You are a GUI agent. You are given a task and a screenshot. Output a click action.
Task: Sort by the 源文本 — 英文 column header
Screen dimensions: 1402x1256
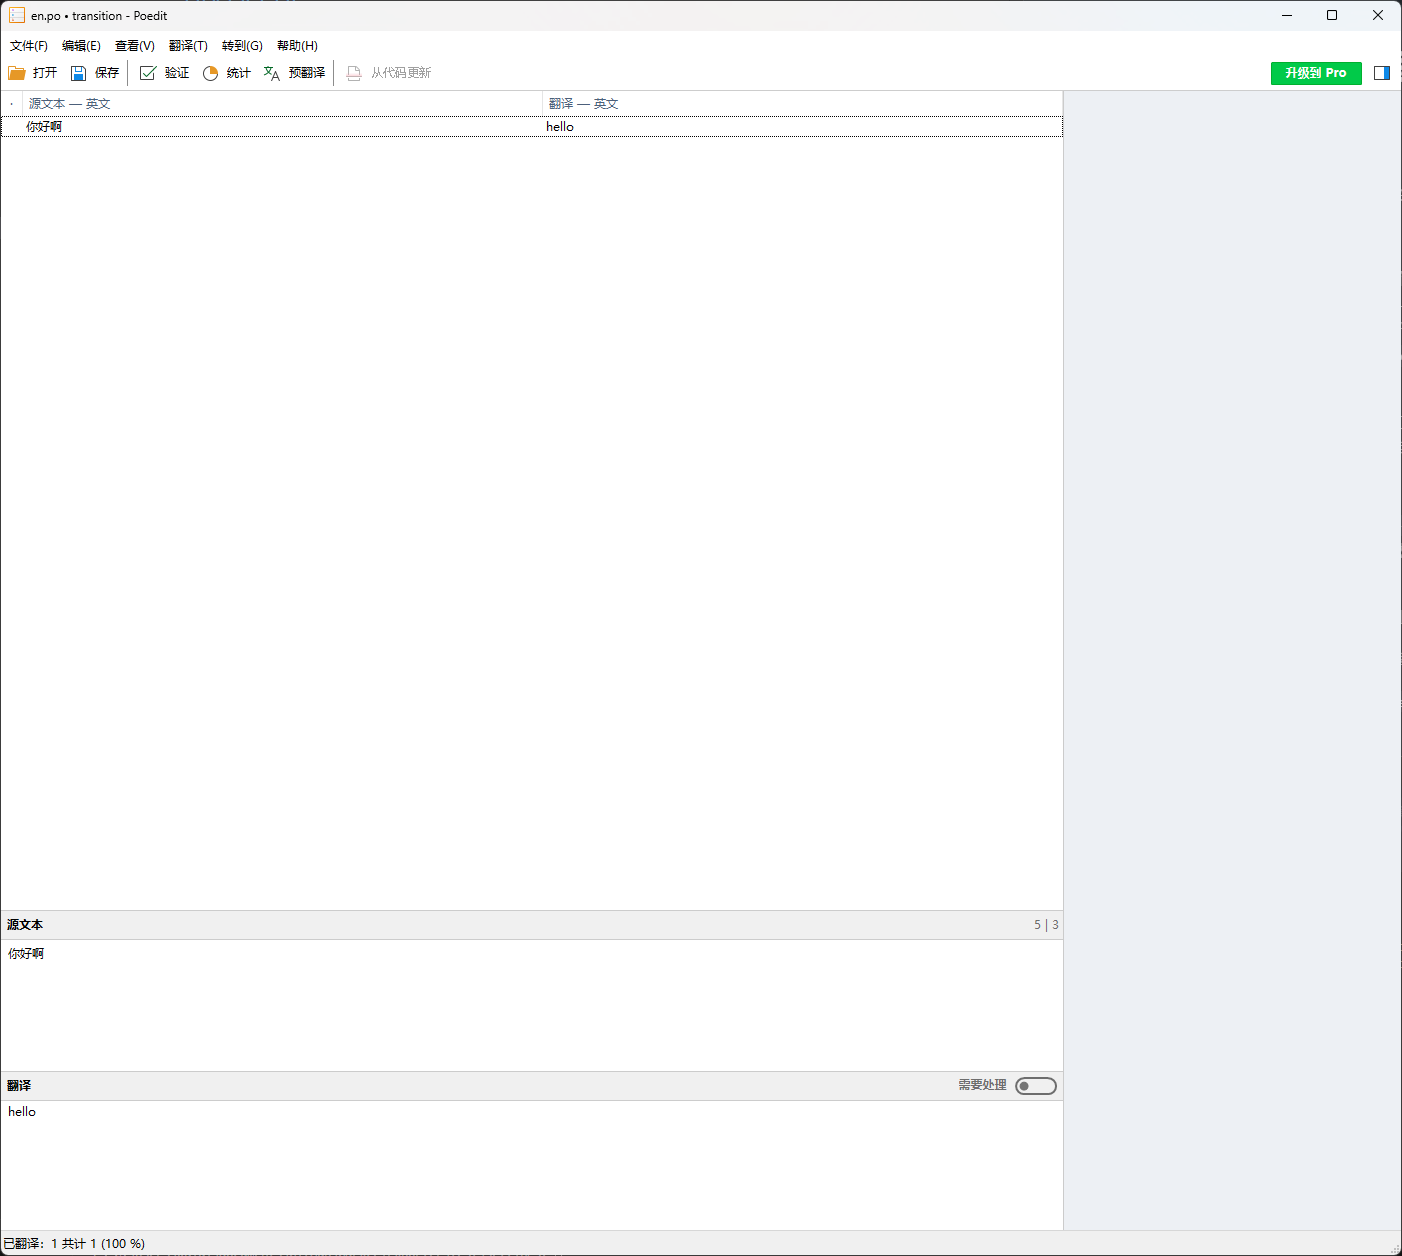coord(282,104)
